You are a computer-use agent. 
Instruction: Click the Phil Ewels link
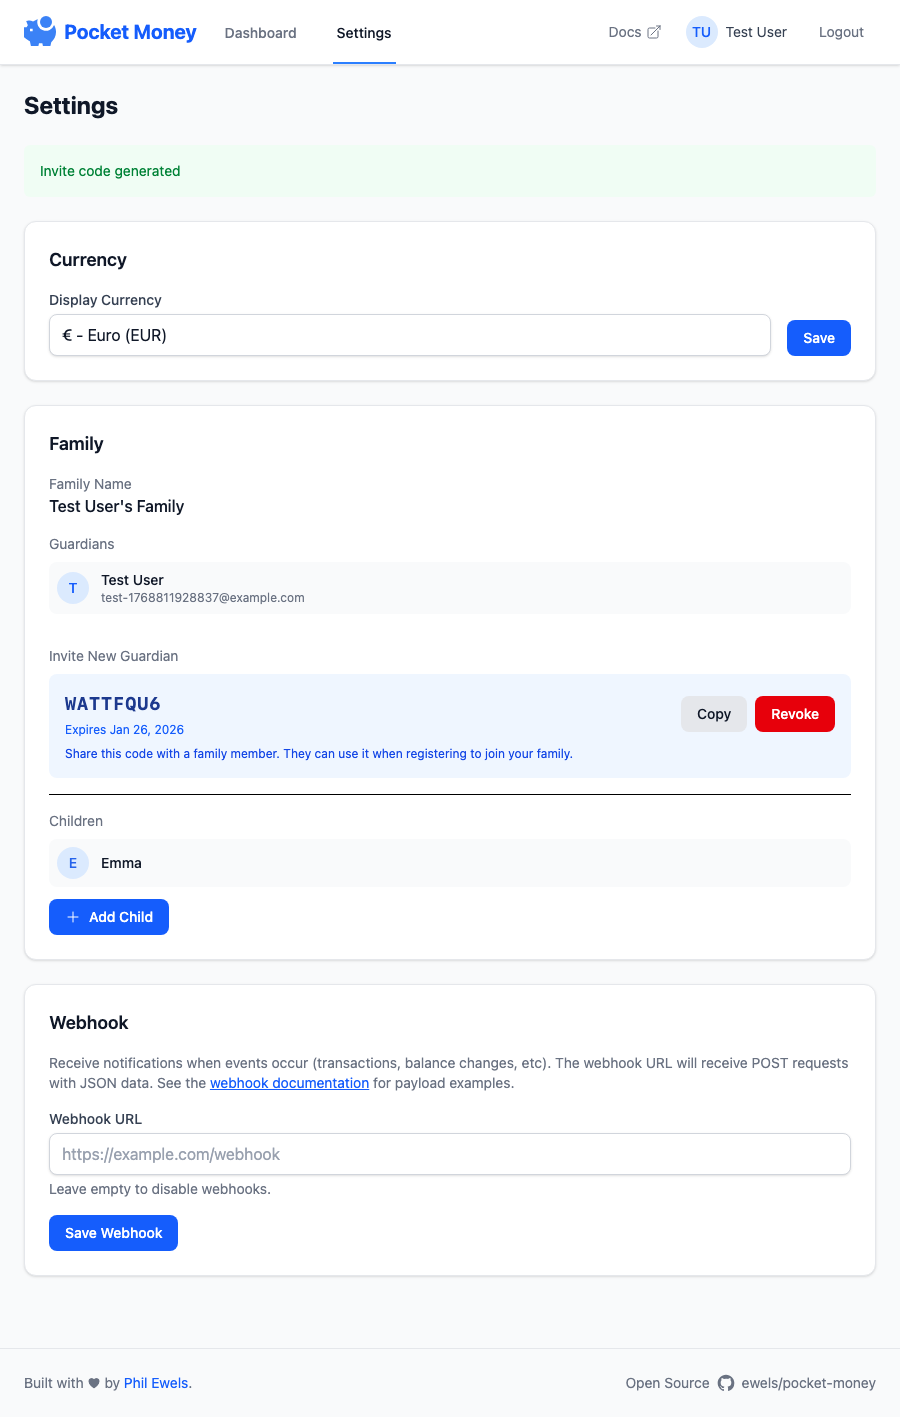(156, 1383)
